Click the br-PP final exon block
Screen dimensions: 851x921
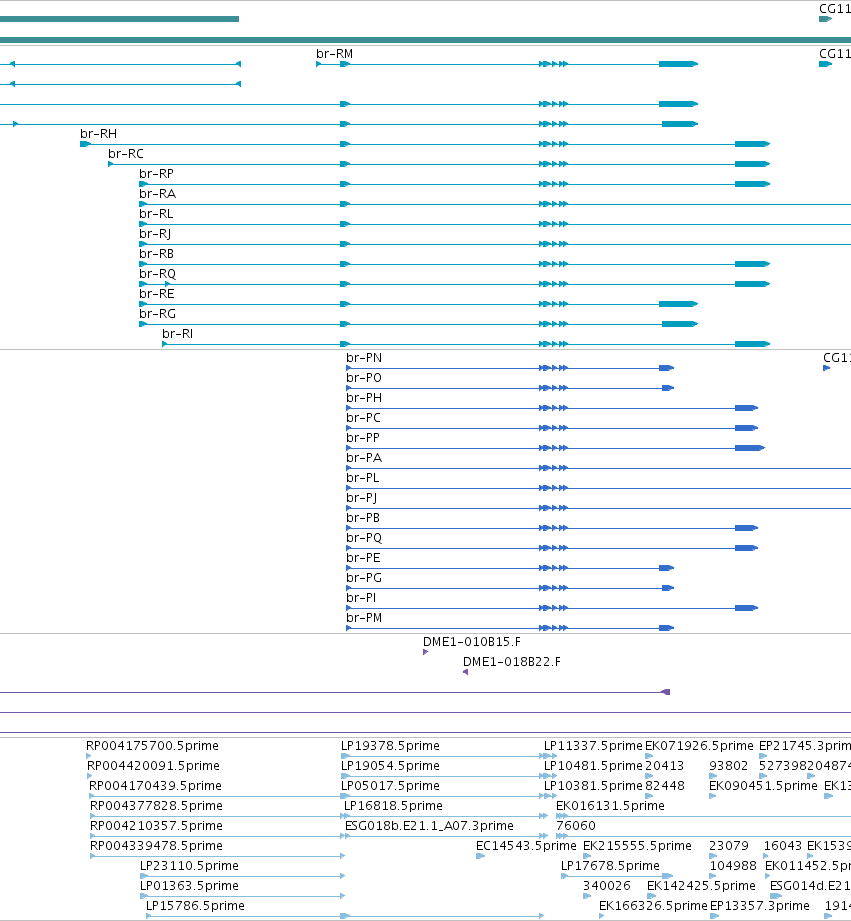[749, 448]
